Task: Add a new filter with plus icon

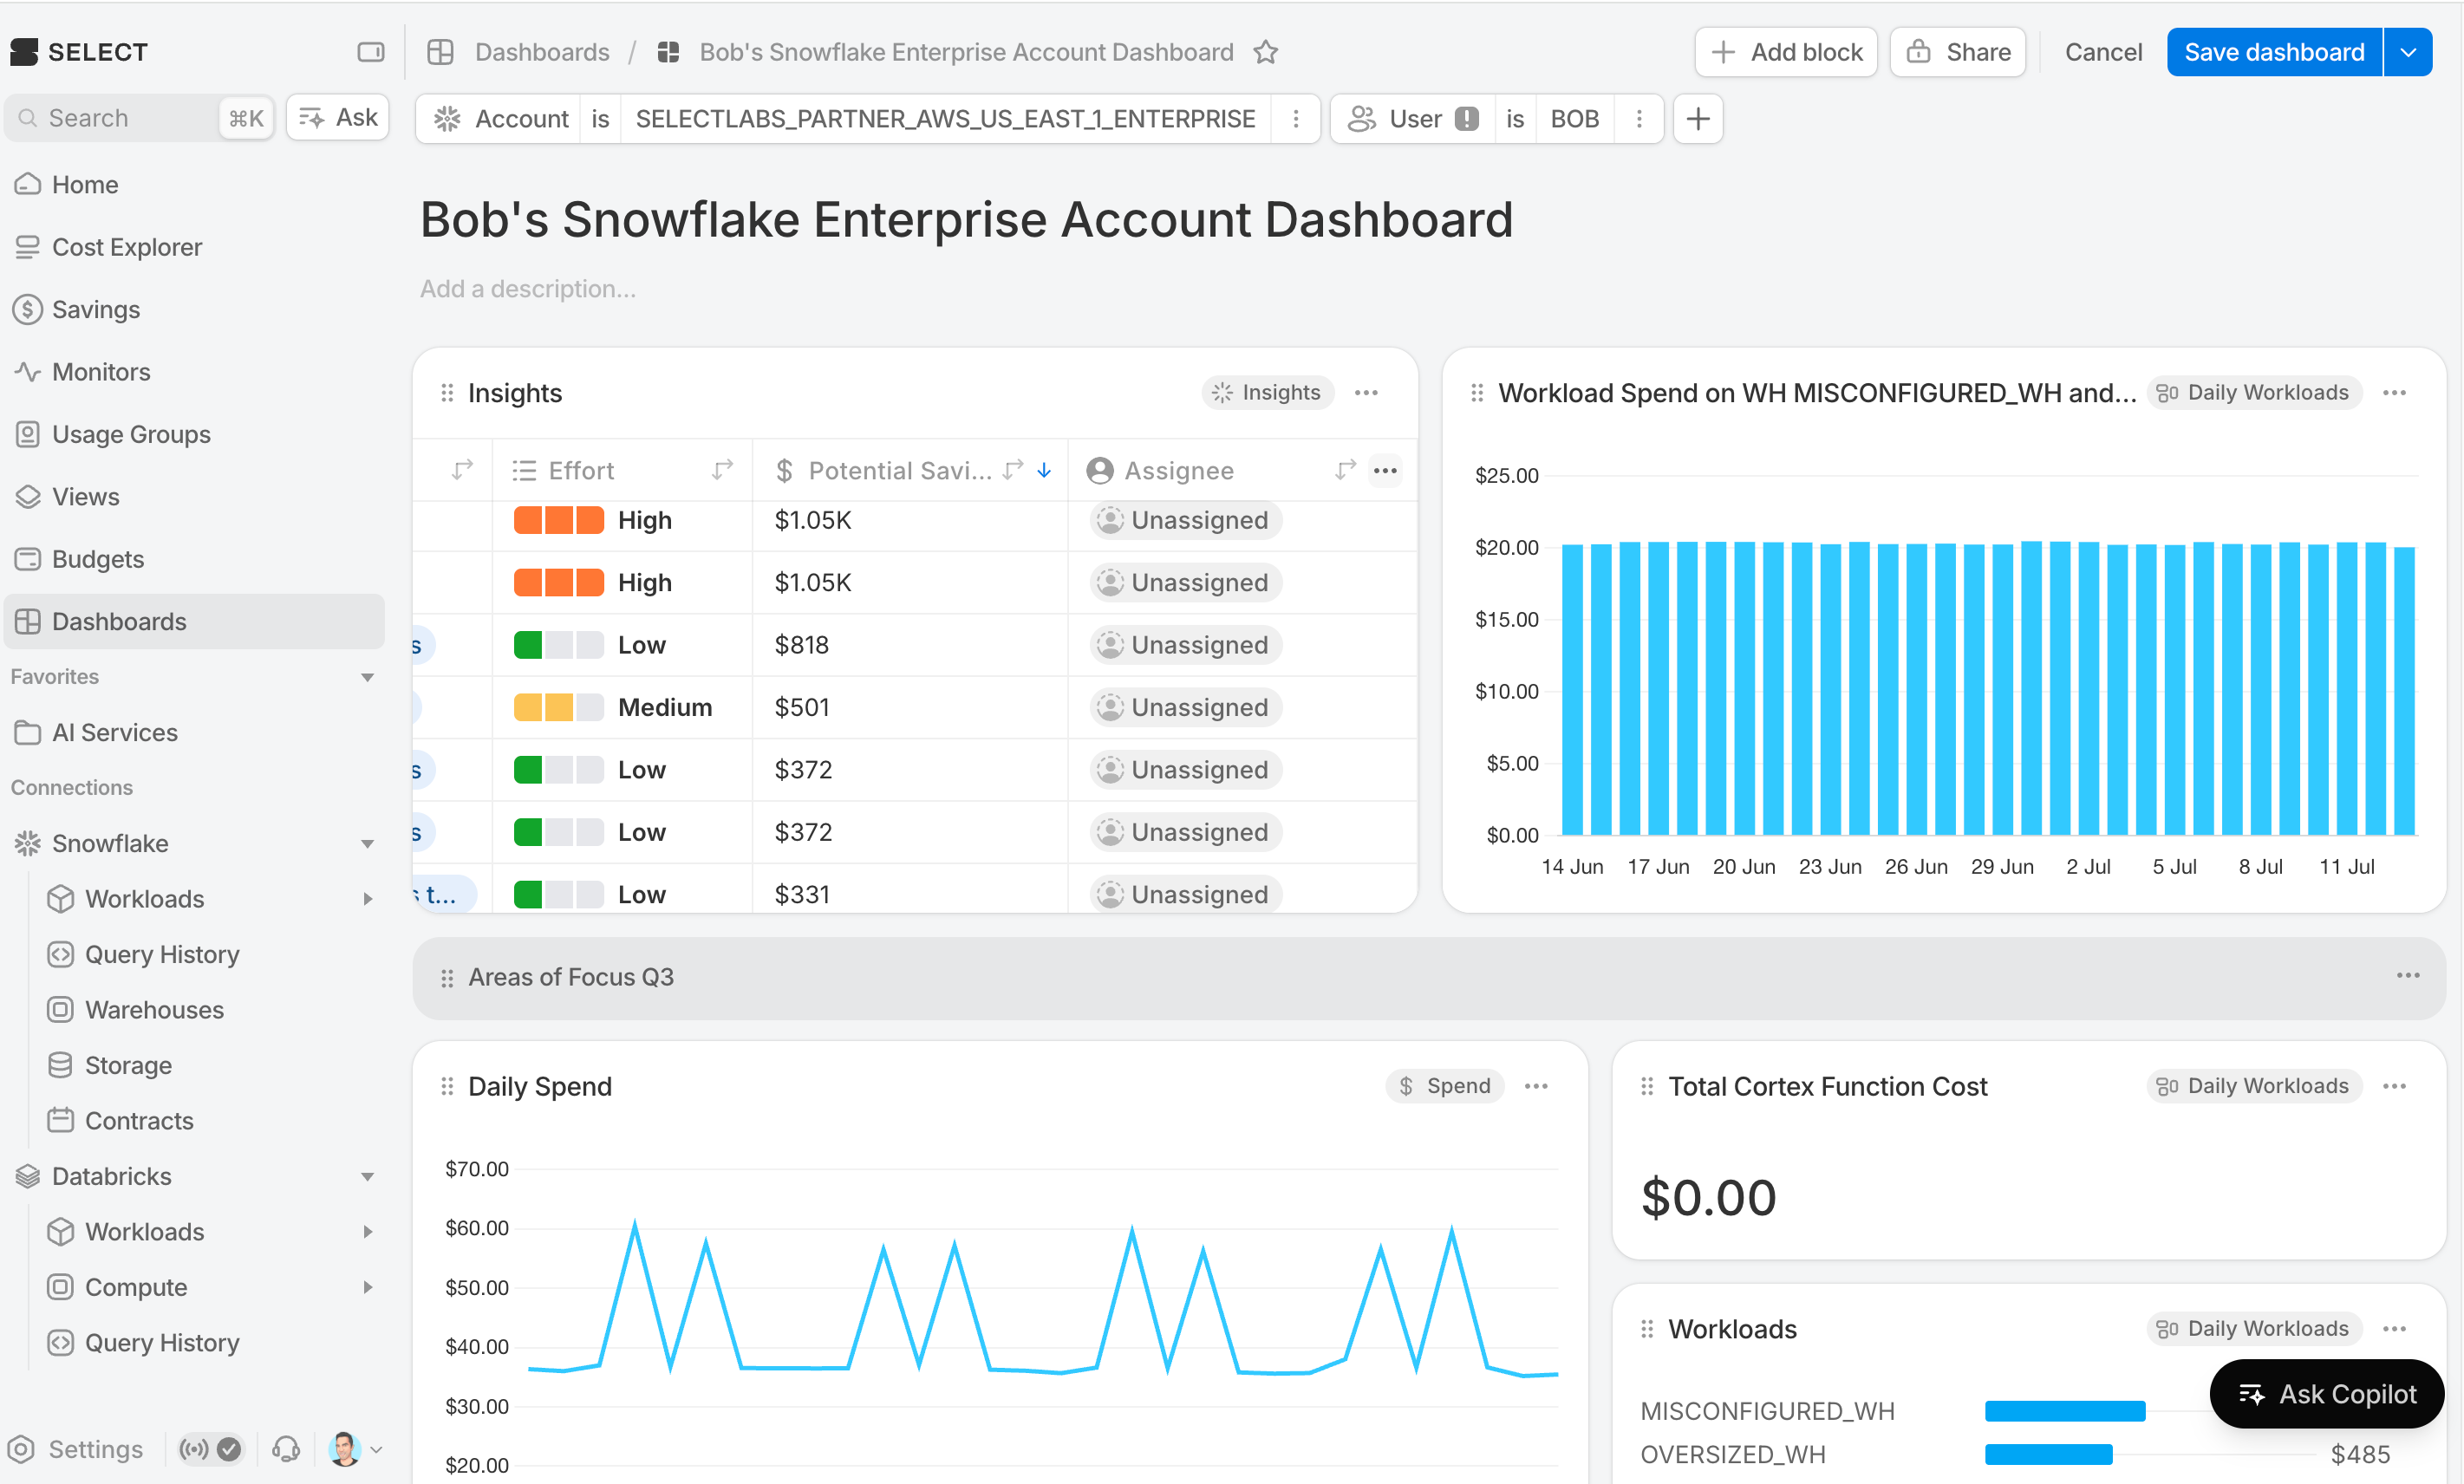Action: pyautogui.click(x=1698, y=119)
